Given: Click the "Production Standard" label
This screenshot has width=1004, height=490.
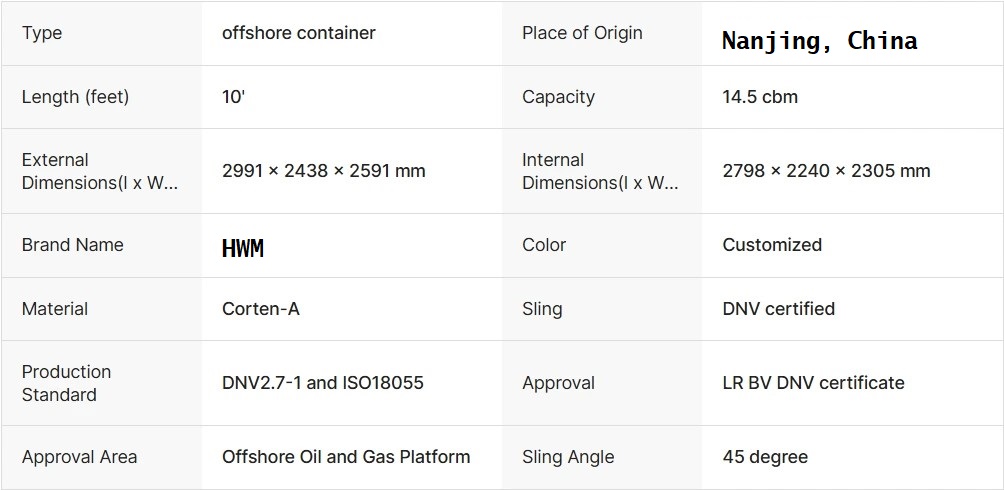Looking at the screenshot, I should [66, 383].
